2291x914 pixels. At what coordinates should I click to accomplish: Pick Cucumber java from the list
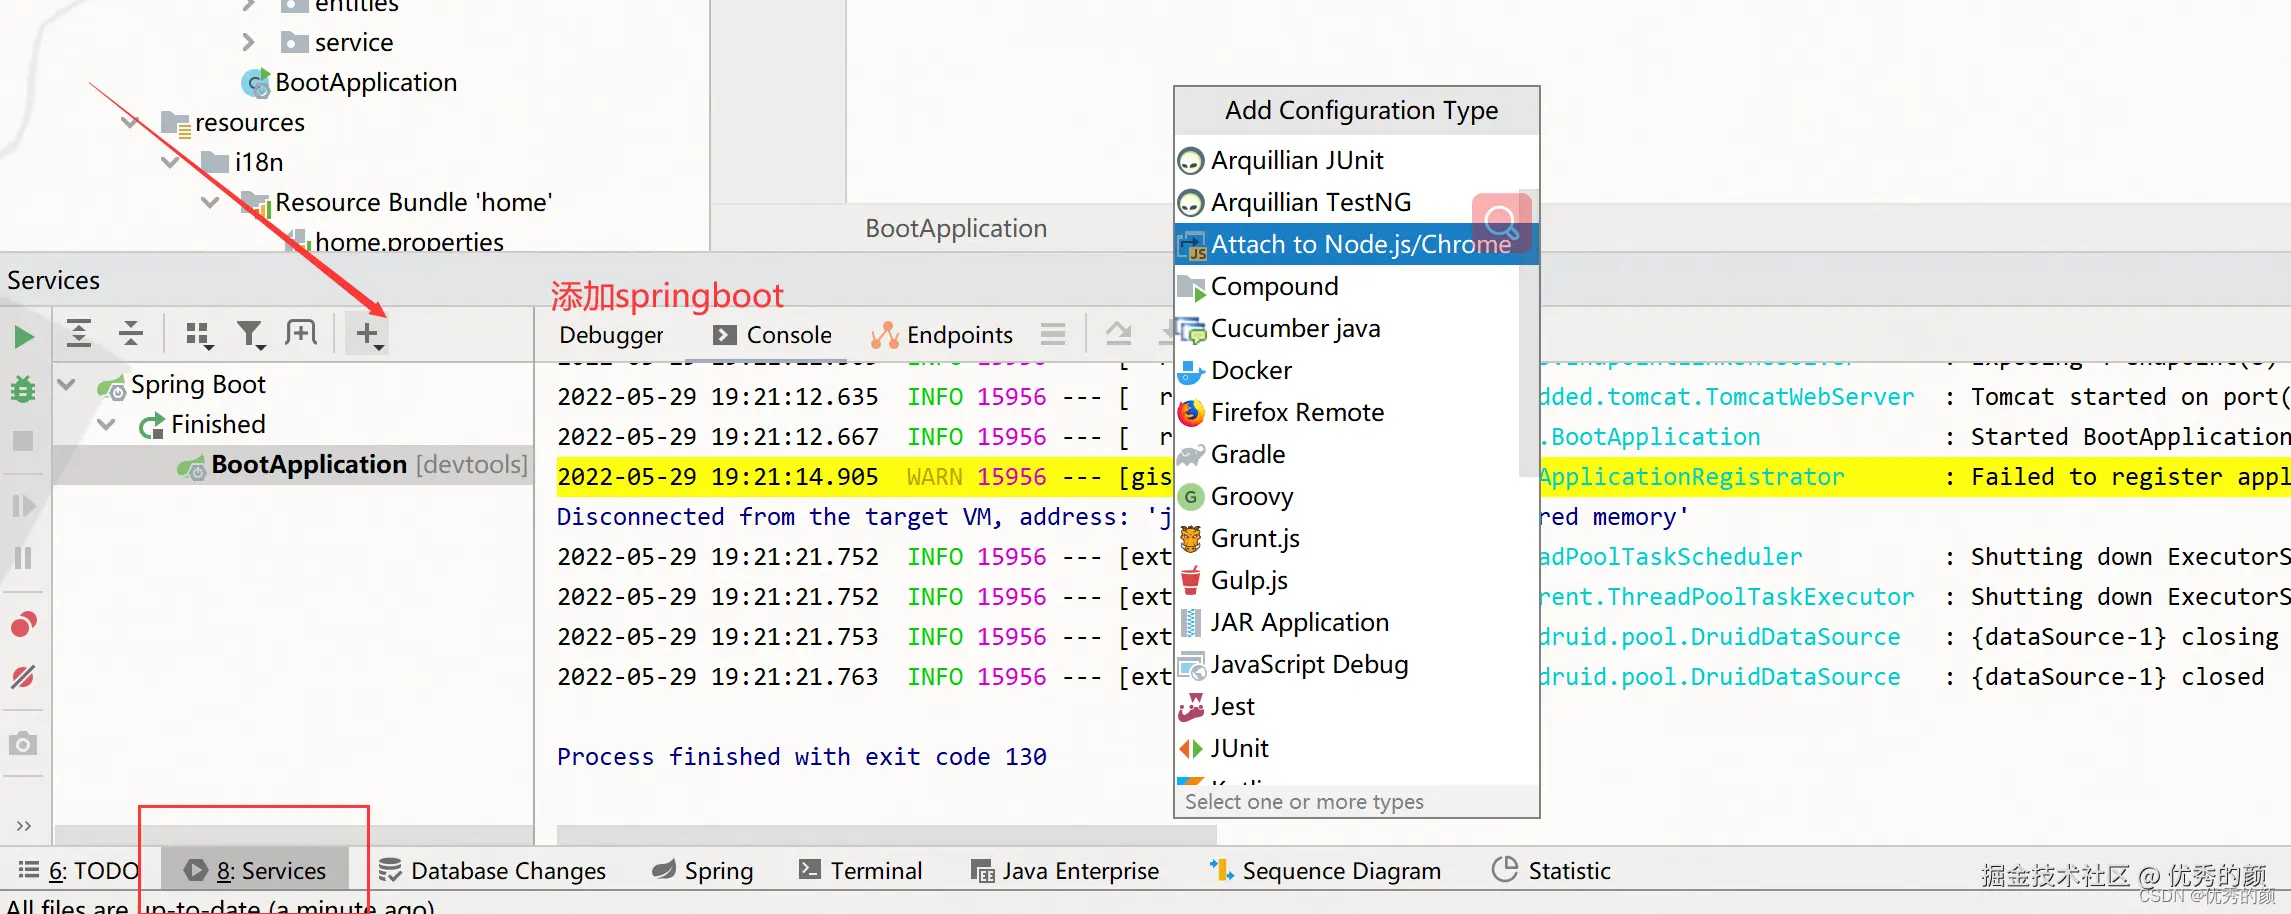point(1346,328)
